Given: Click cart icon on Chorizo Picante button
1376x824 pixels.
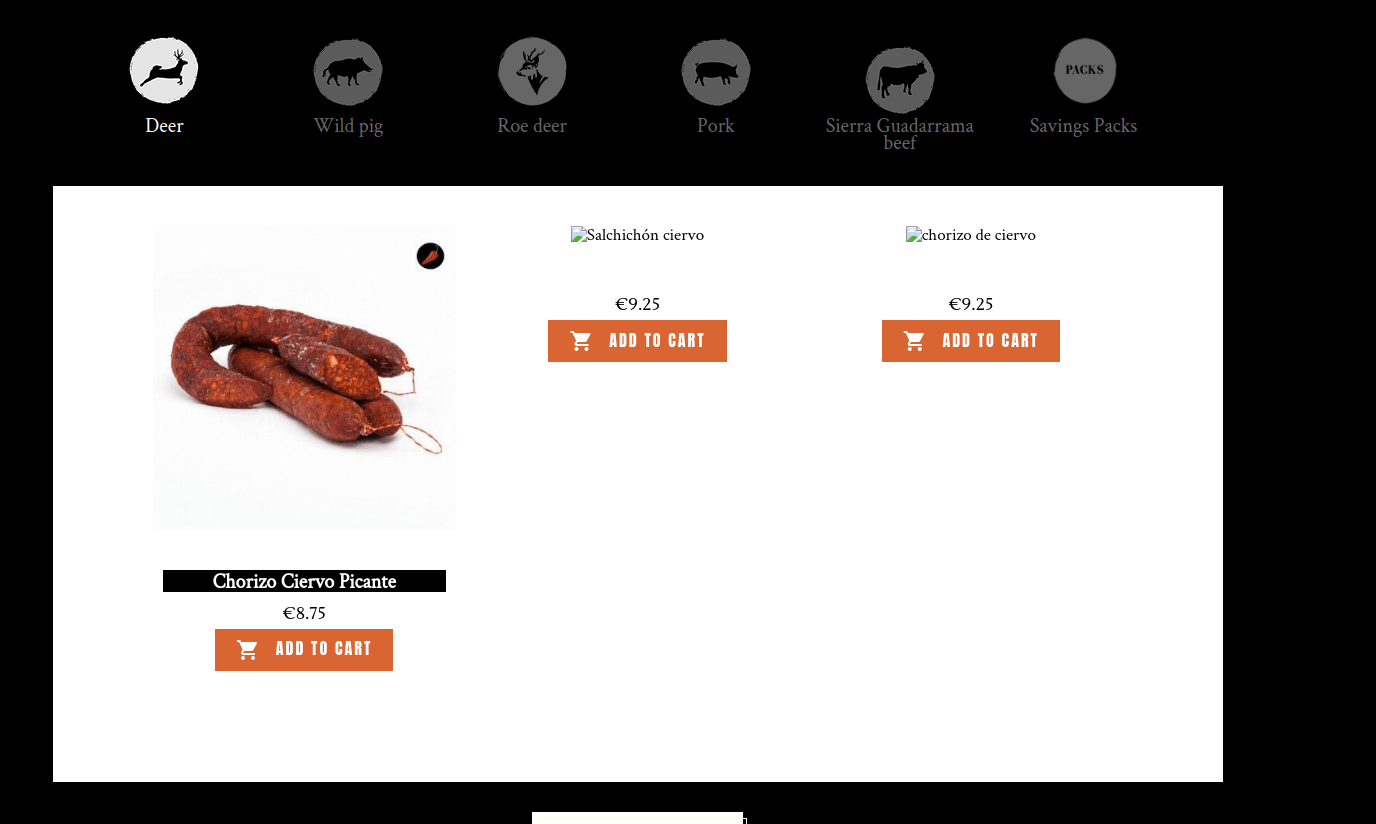Looking at the screenshot, I should pos(248,650).
